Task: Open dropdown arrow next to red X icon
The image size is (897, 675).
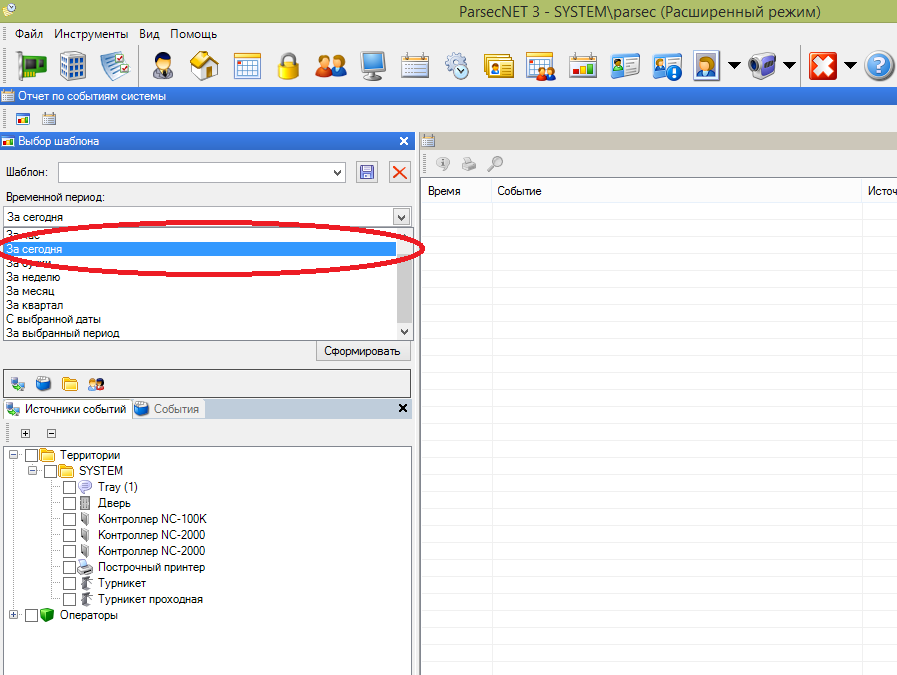Action: tap(850, 66)
